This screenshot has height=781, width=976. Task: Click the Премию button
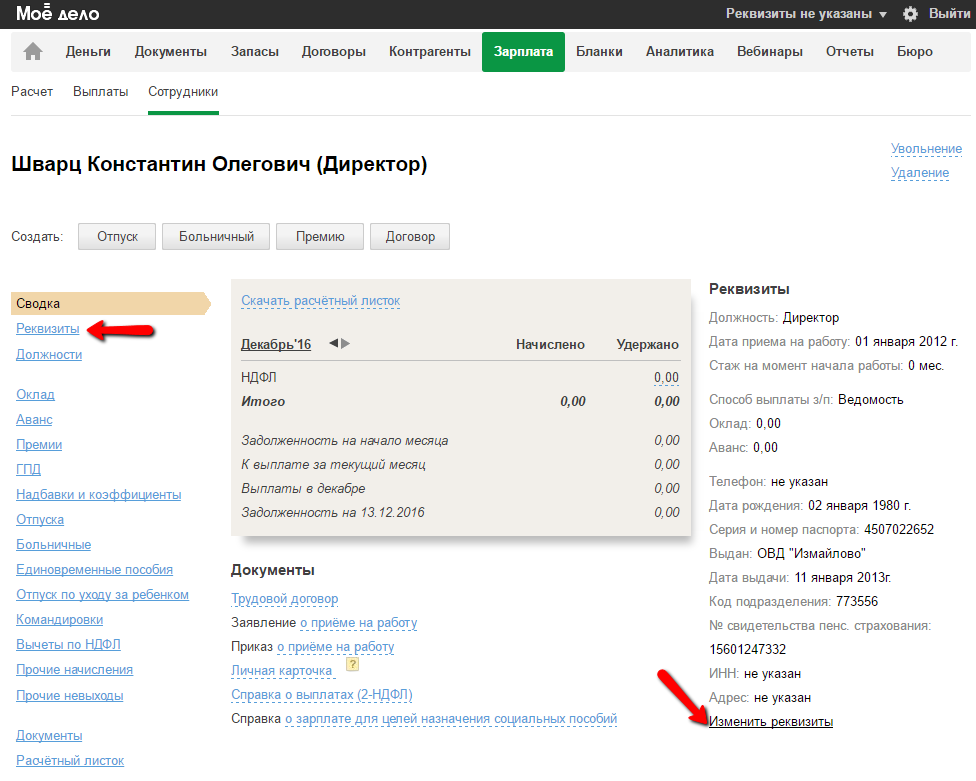tap(320, 237)
